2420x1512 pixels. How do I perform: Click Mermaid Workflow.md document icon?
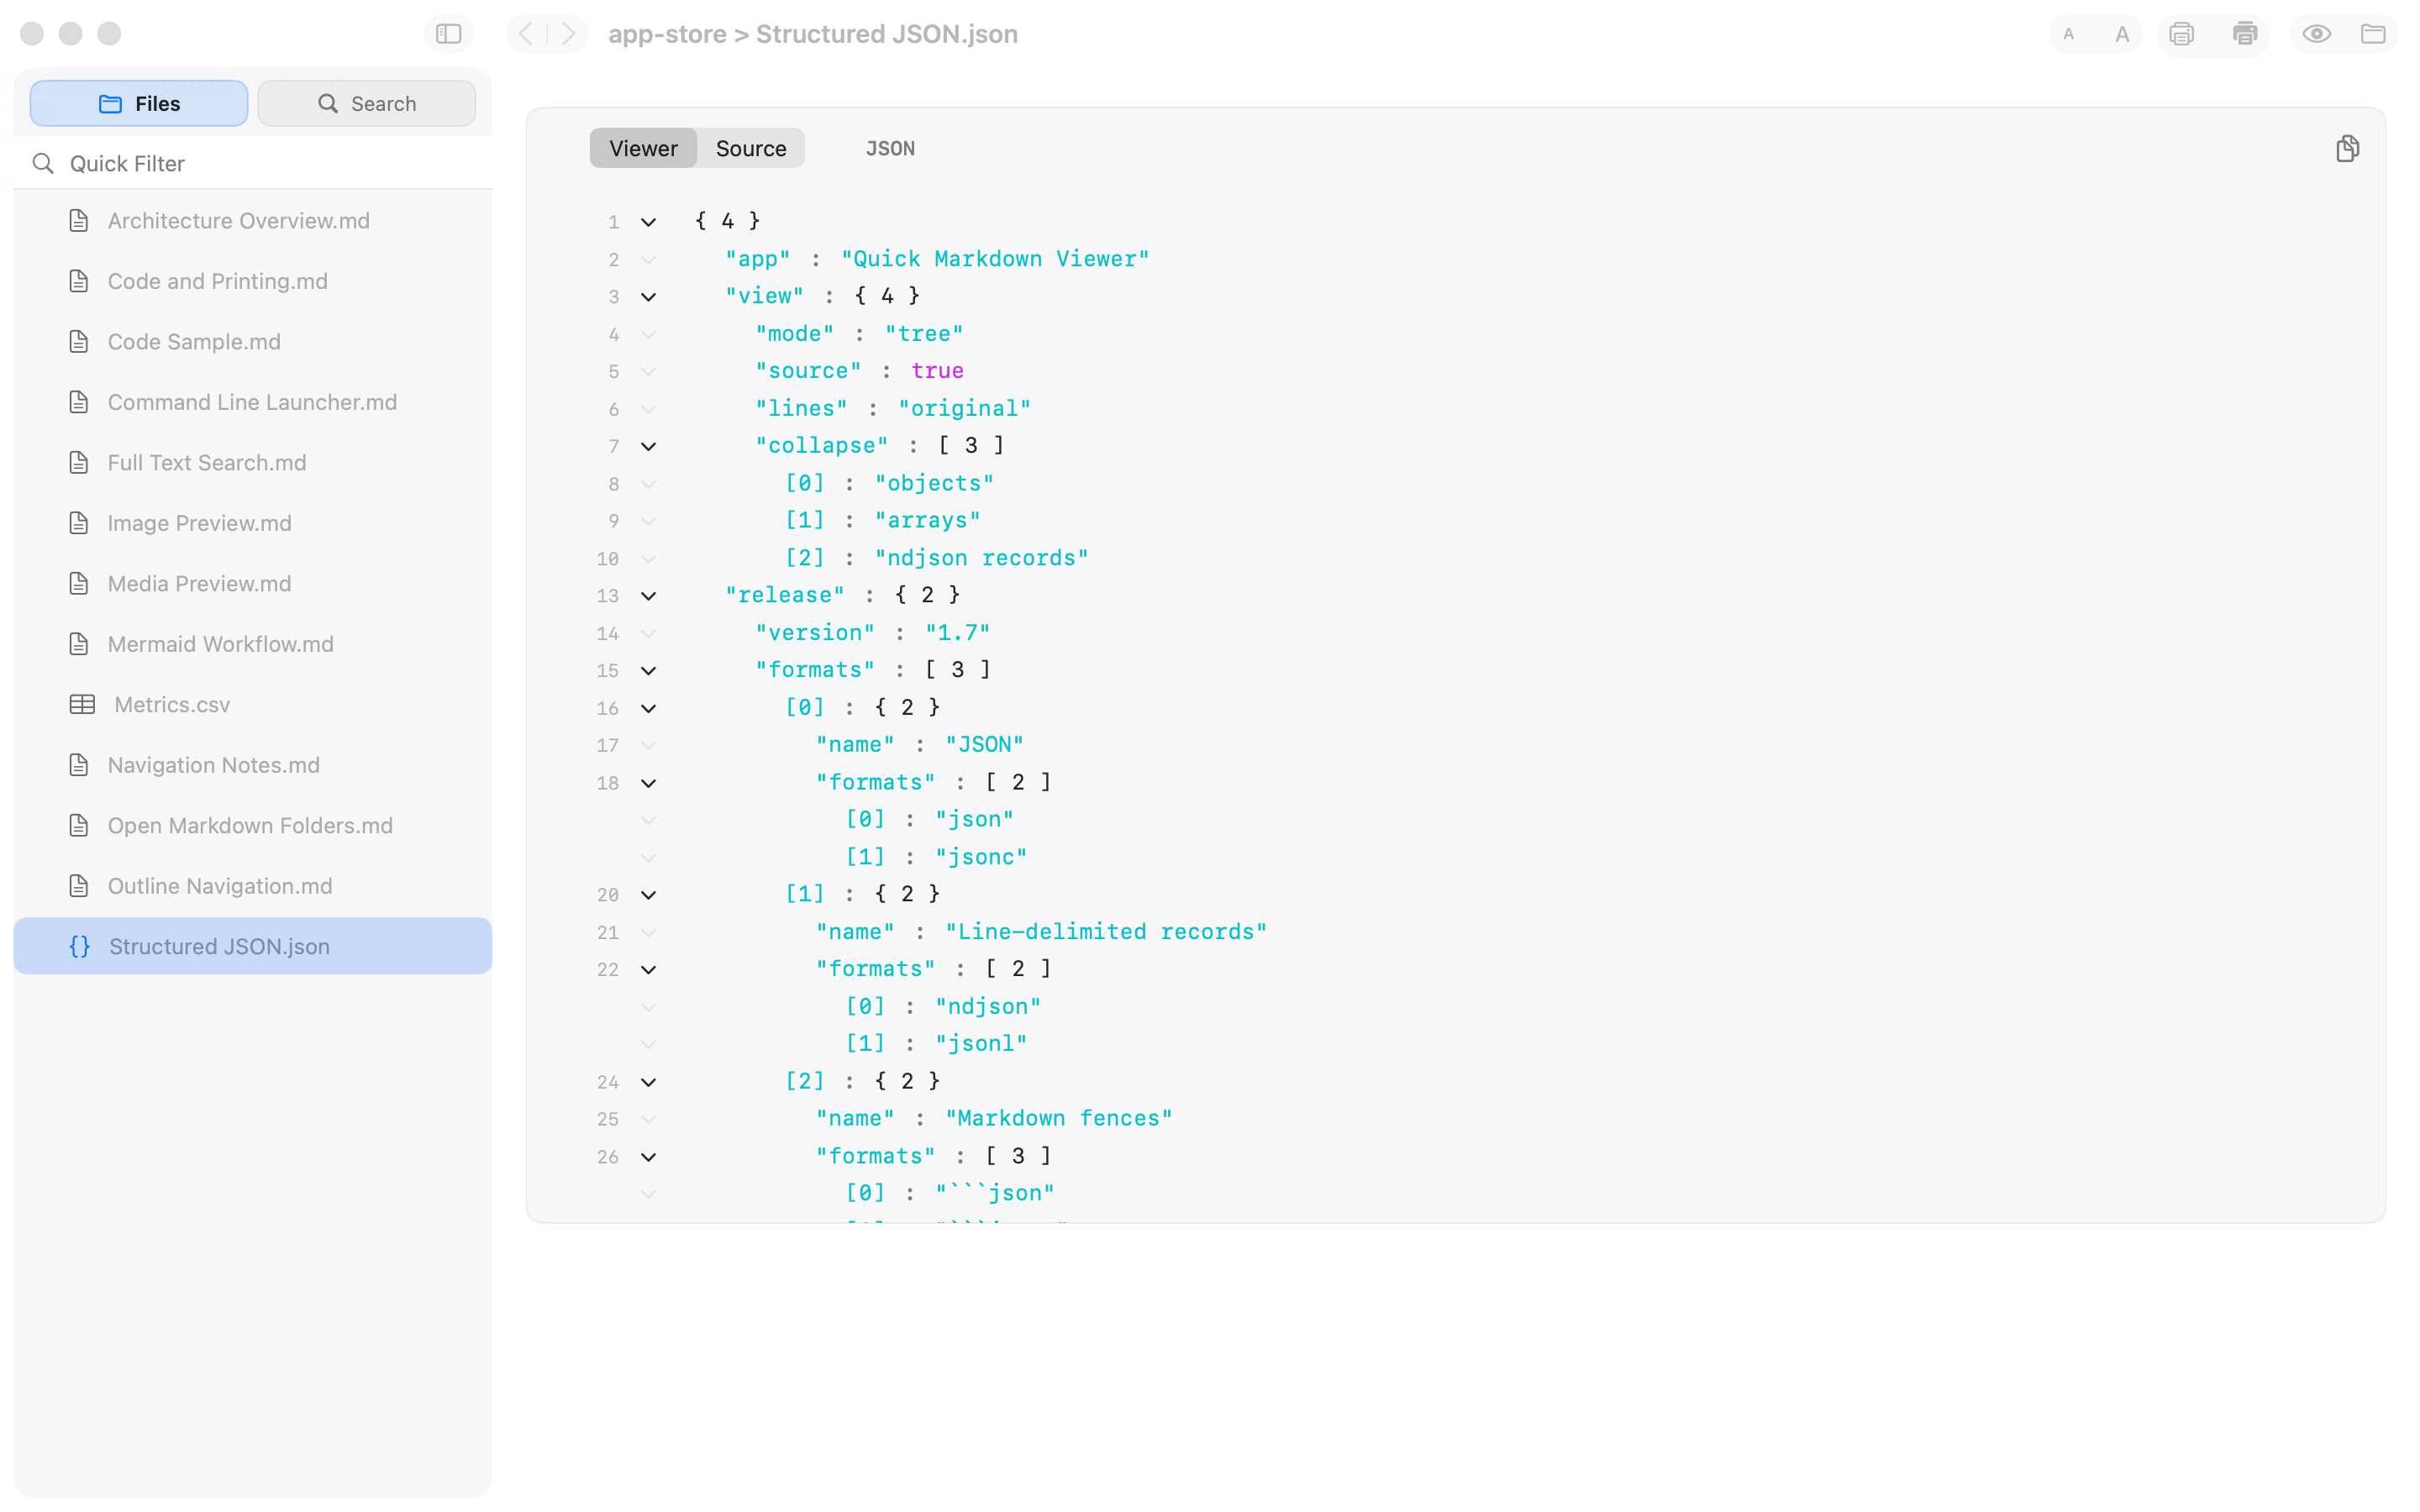(x=79, y=644)
